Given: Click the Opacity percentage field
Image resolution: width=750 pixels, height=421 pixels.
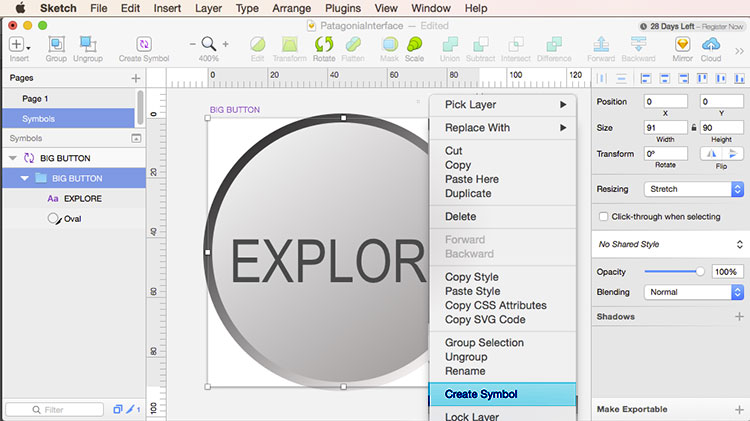Looking at the screenshot, I should coord(728,272).
